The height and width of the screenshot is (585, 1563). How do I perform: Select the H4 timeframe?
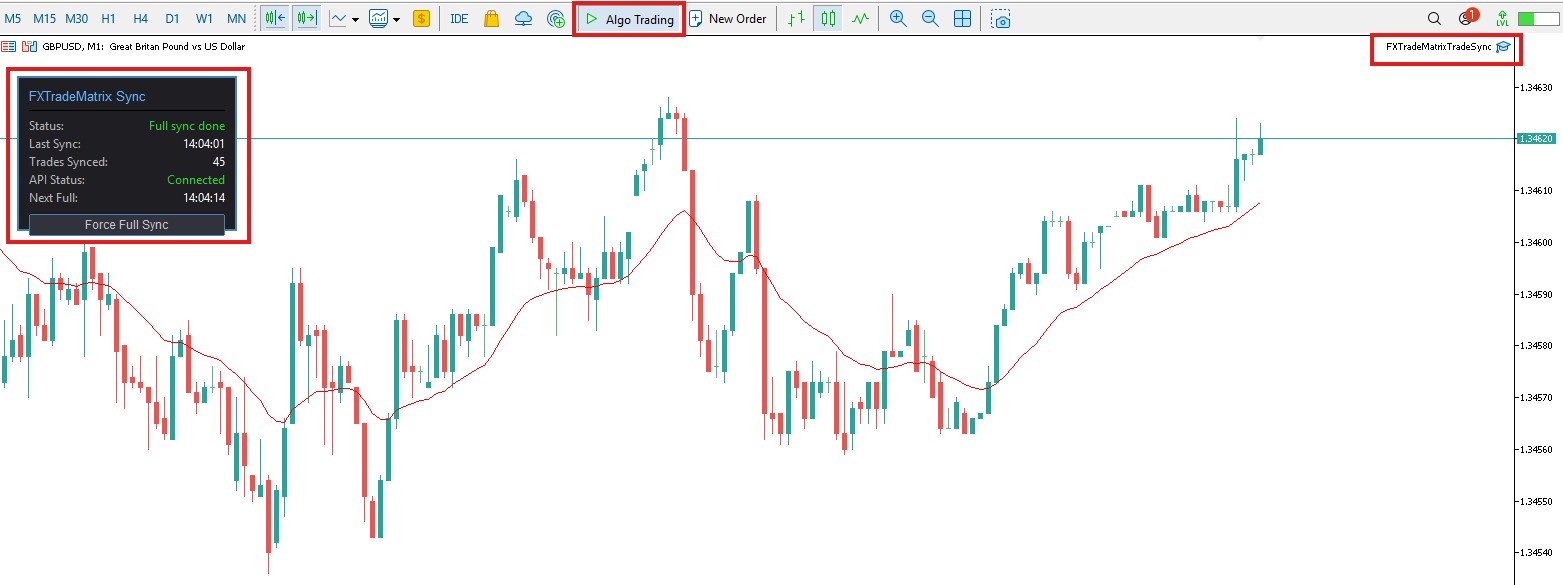click(x=141, y=19)
